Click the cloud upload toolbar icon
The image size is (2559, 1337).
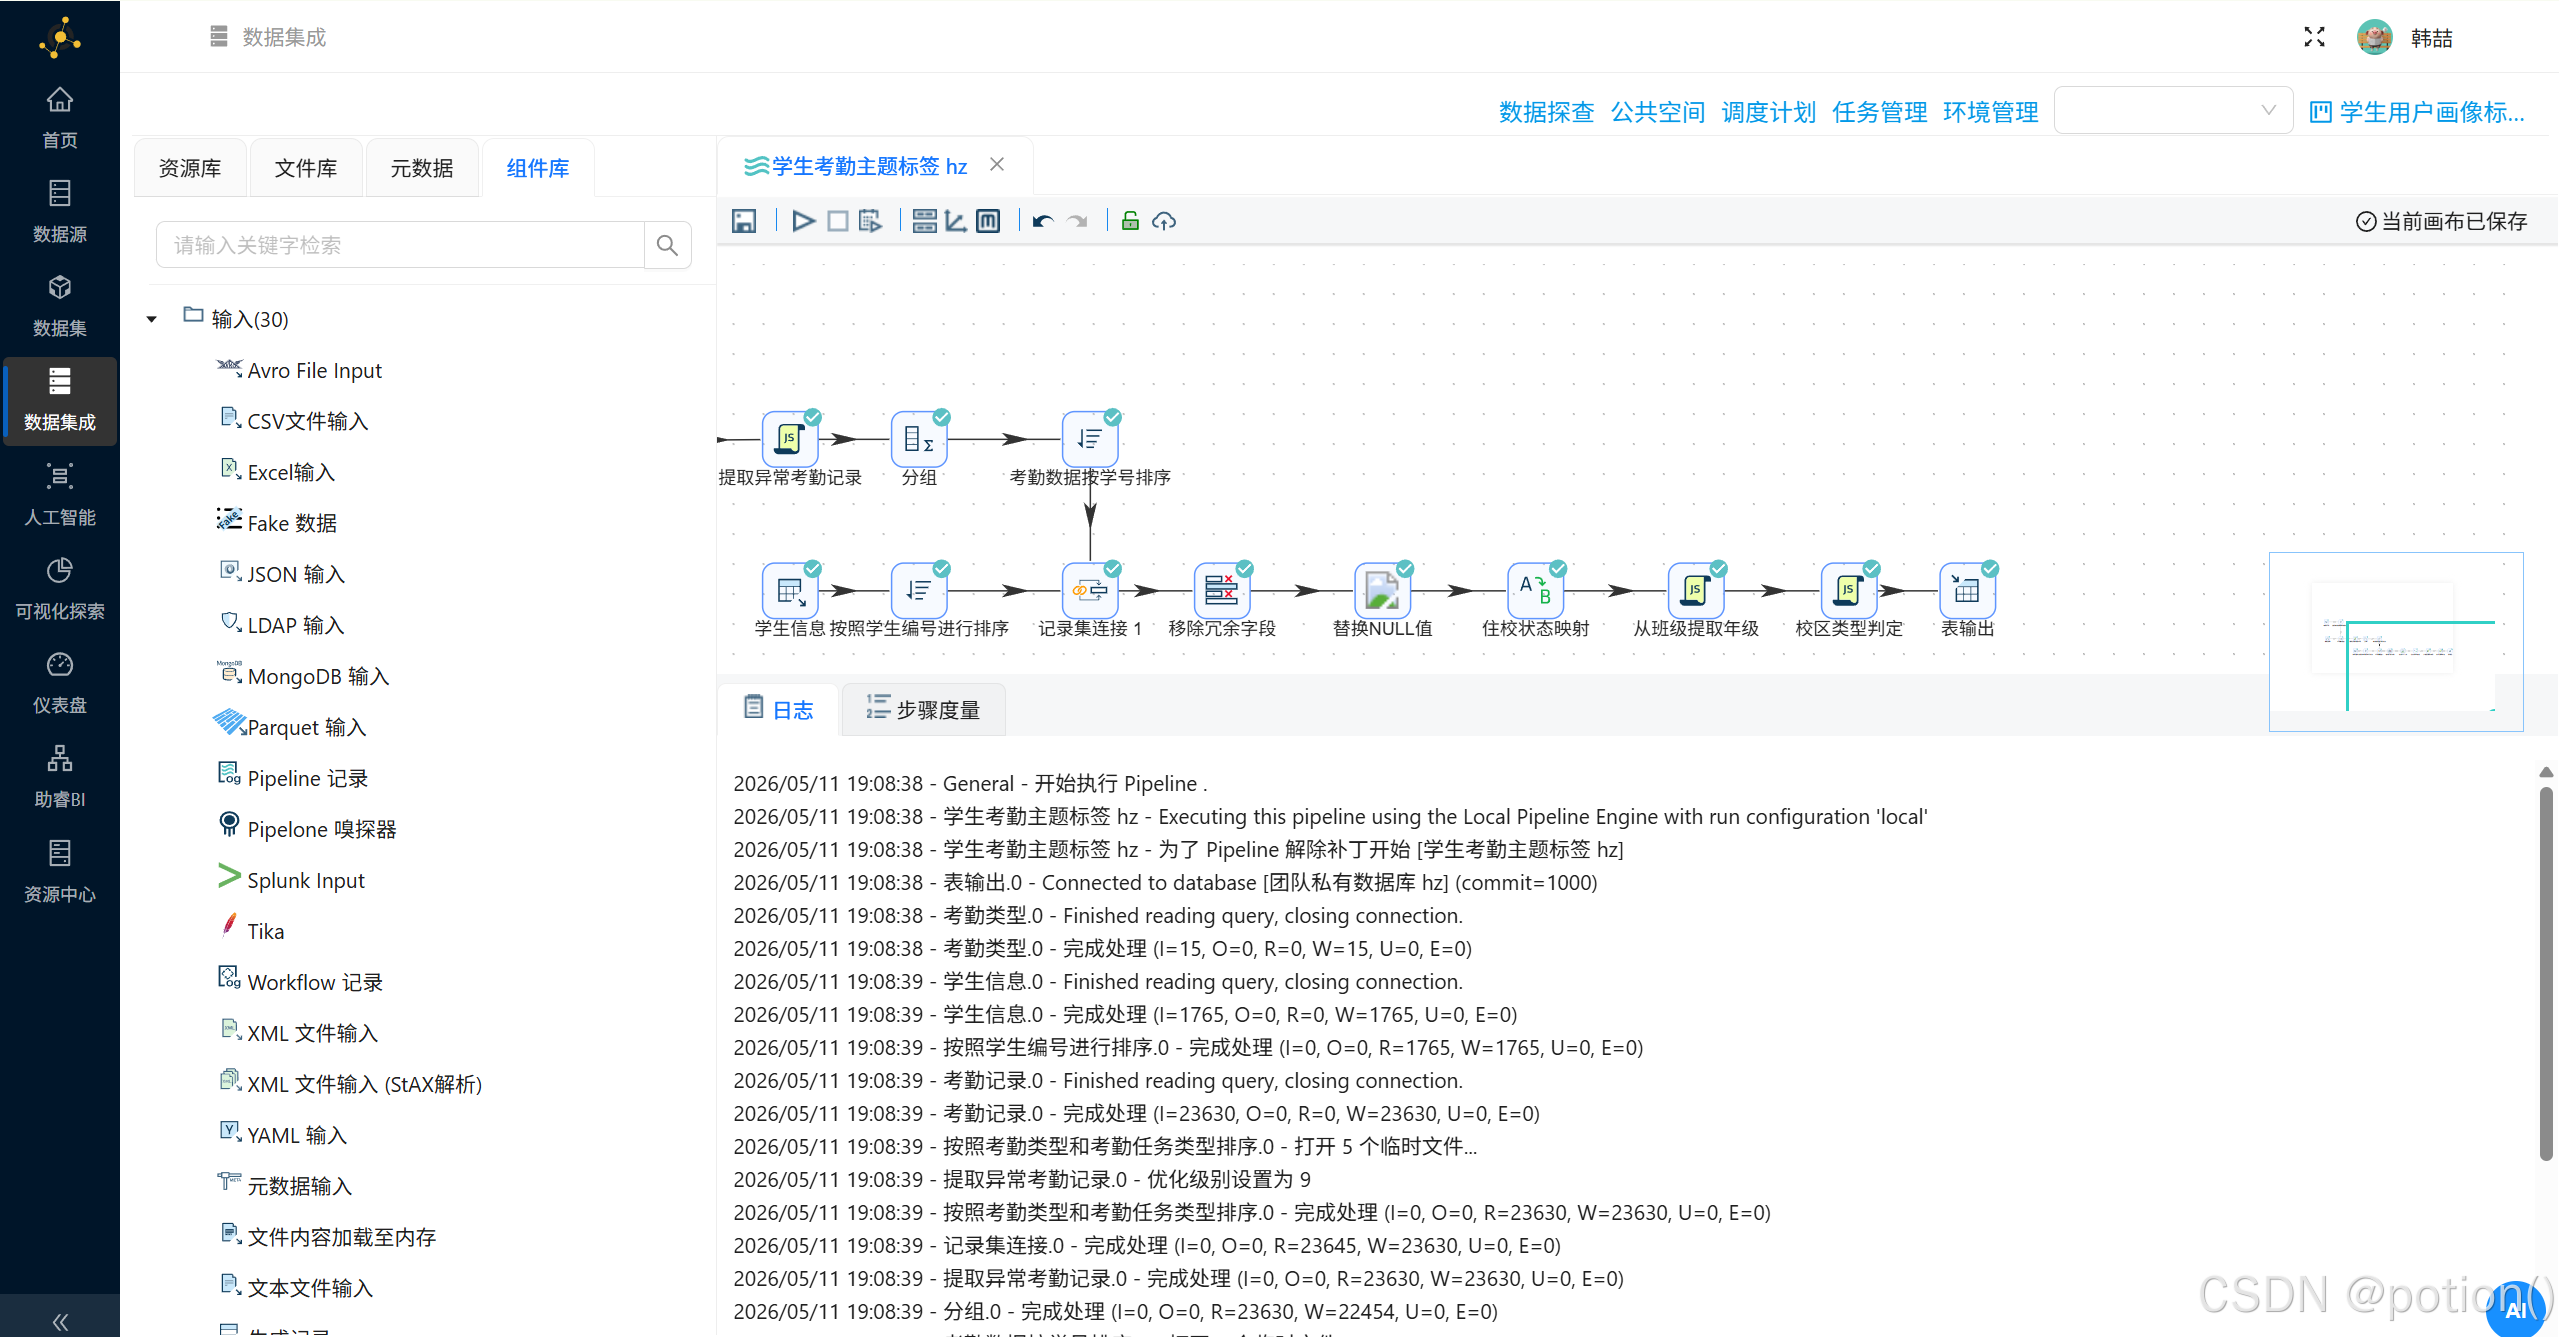pyautogui.click(x=1164, y=221)
